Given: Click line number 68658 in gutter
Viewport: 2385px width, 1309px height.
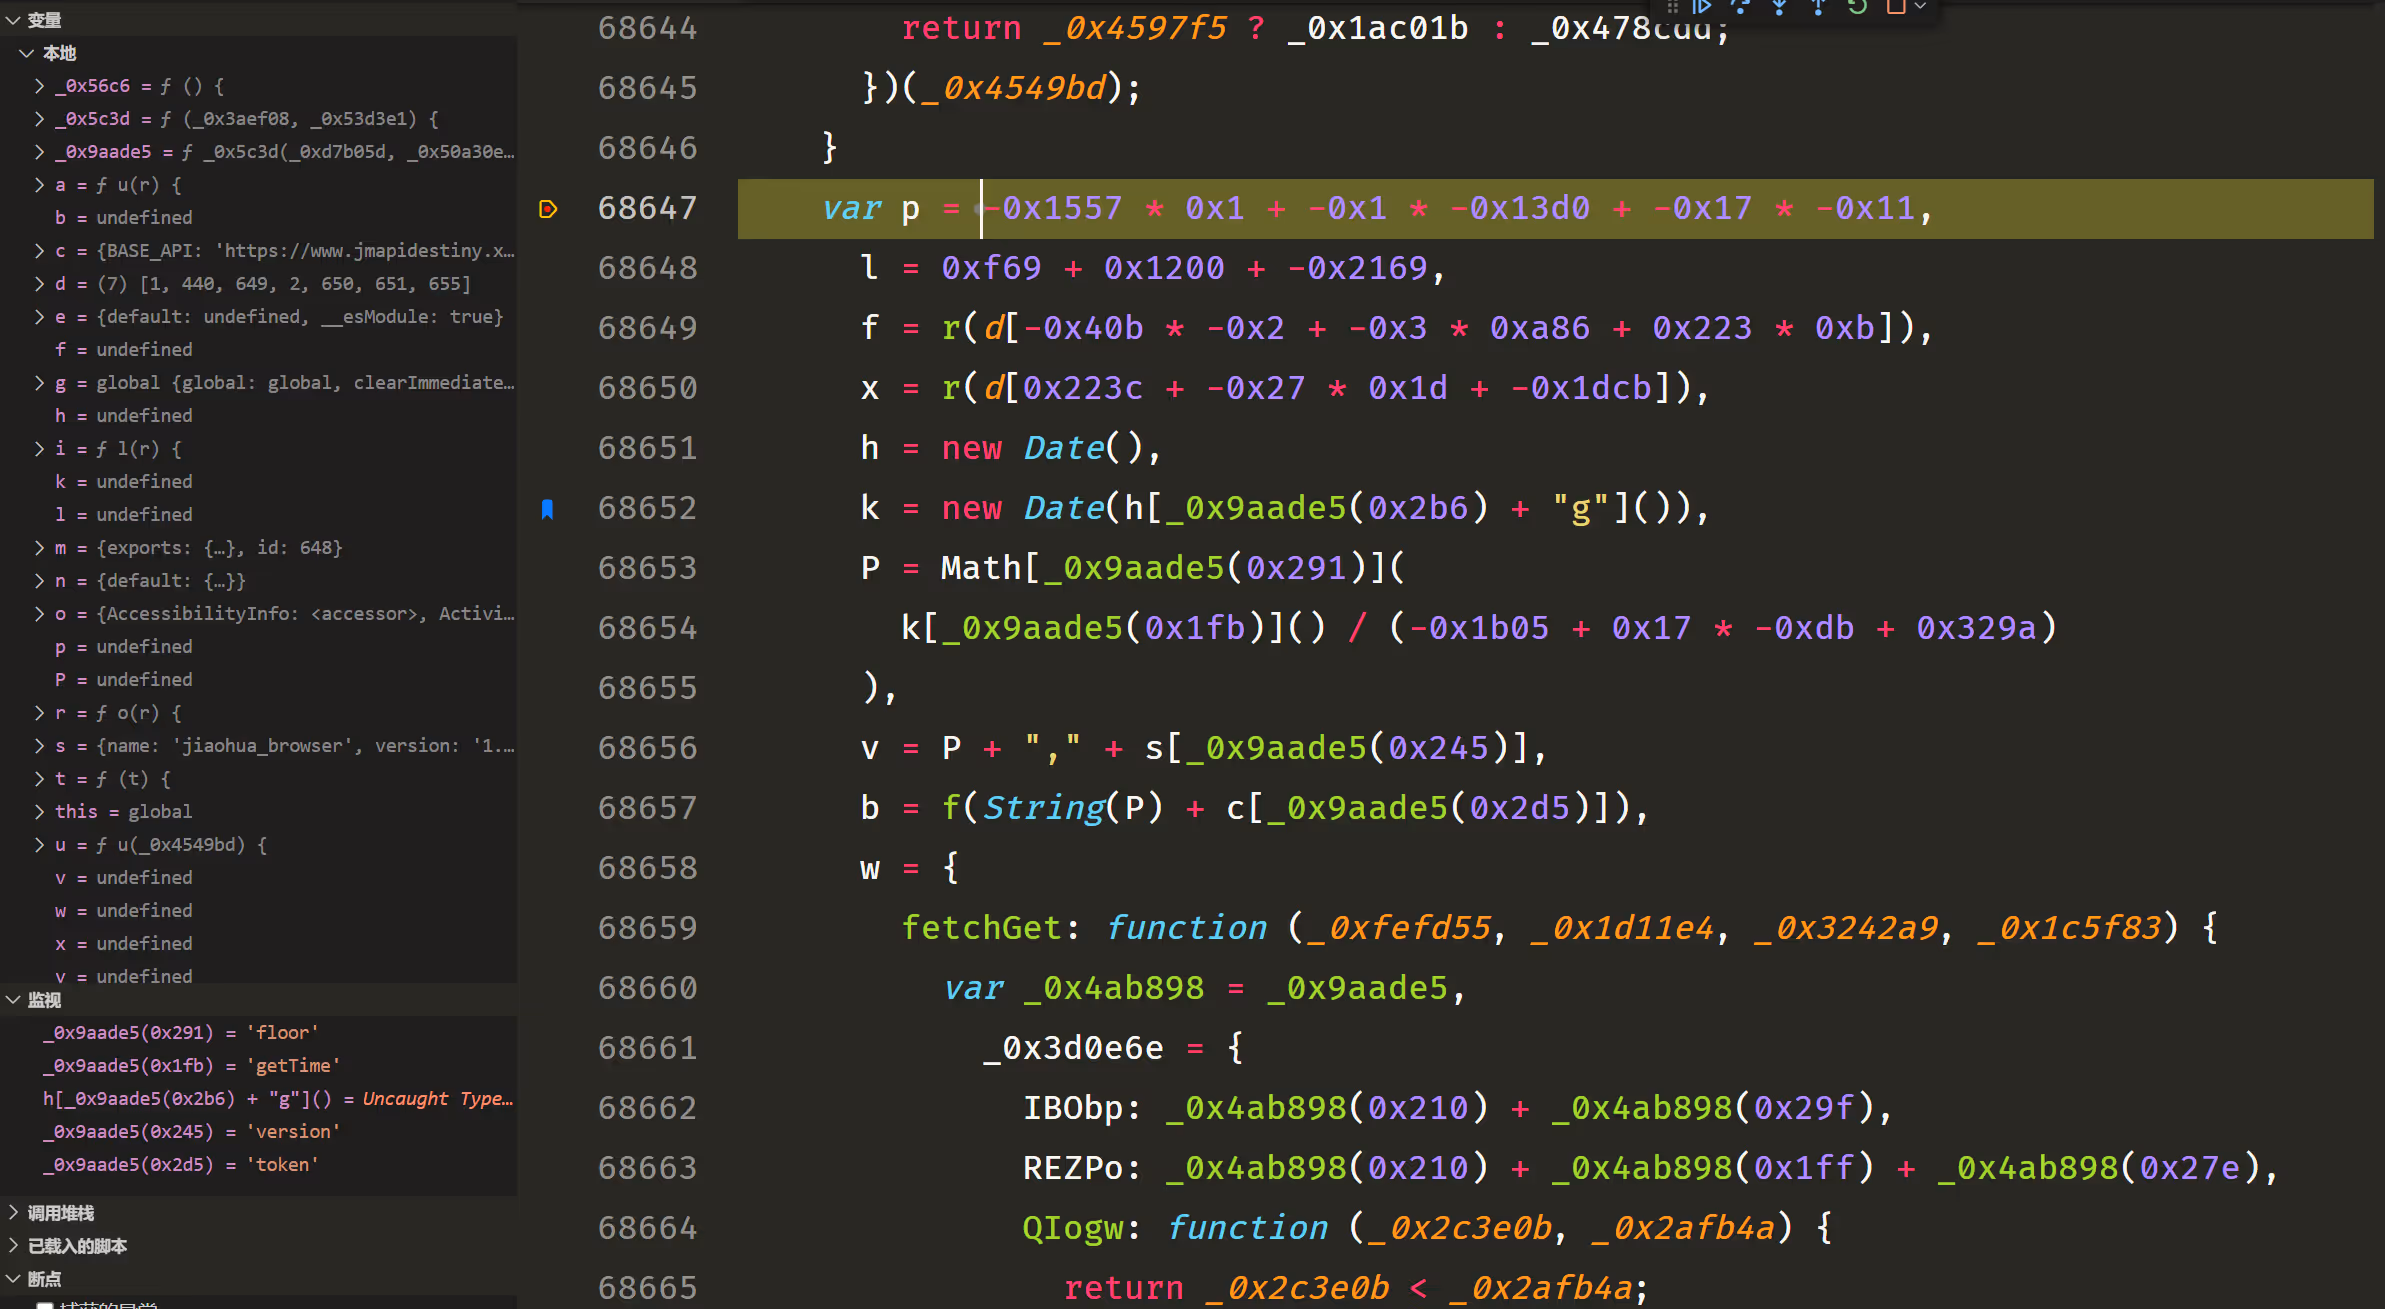Looking at the screenshot, I should (x=647, y=868).
